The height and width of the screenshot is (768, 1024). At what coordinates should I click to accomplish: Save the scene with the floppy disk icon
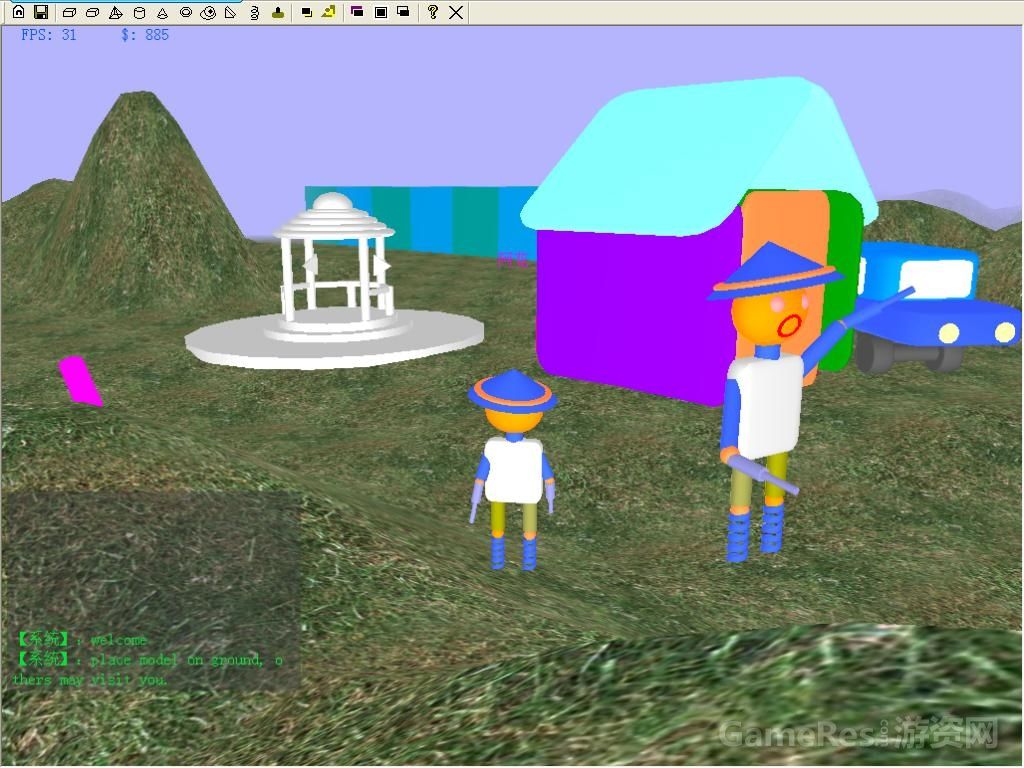point(41,12)
